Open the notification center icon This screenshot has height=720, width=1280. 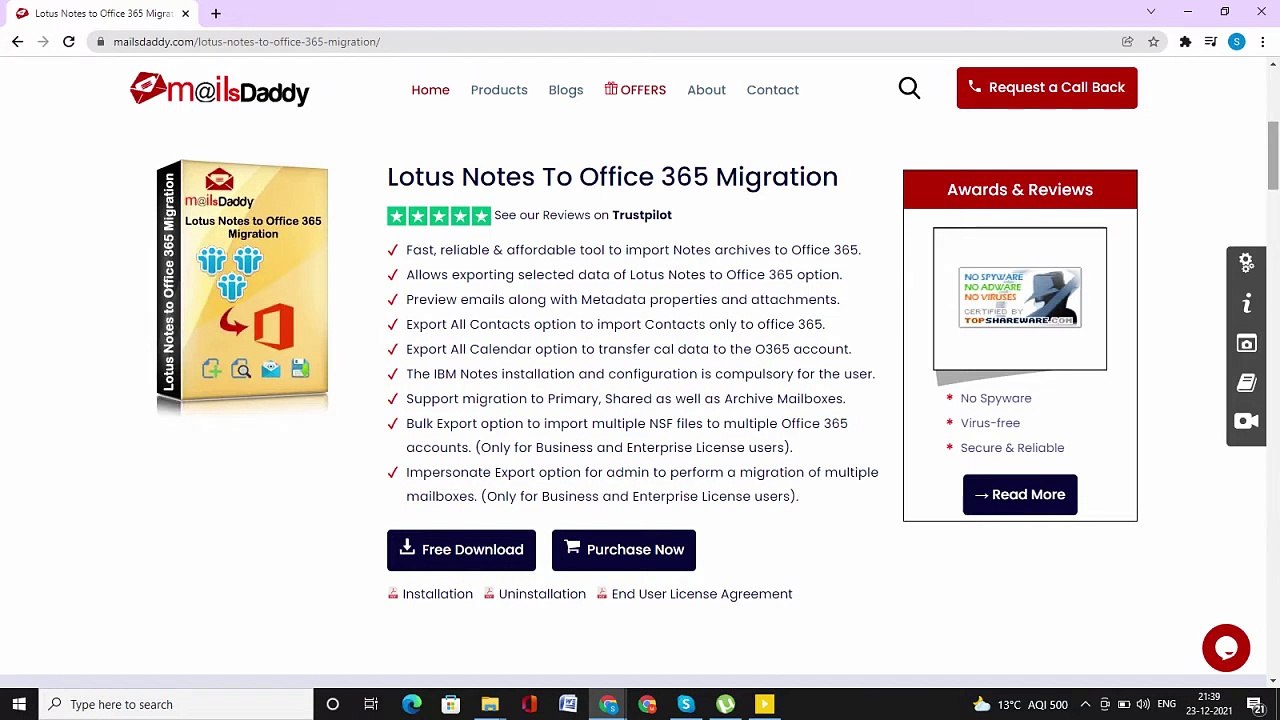[x=1256, y=704]
